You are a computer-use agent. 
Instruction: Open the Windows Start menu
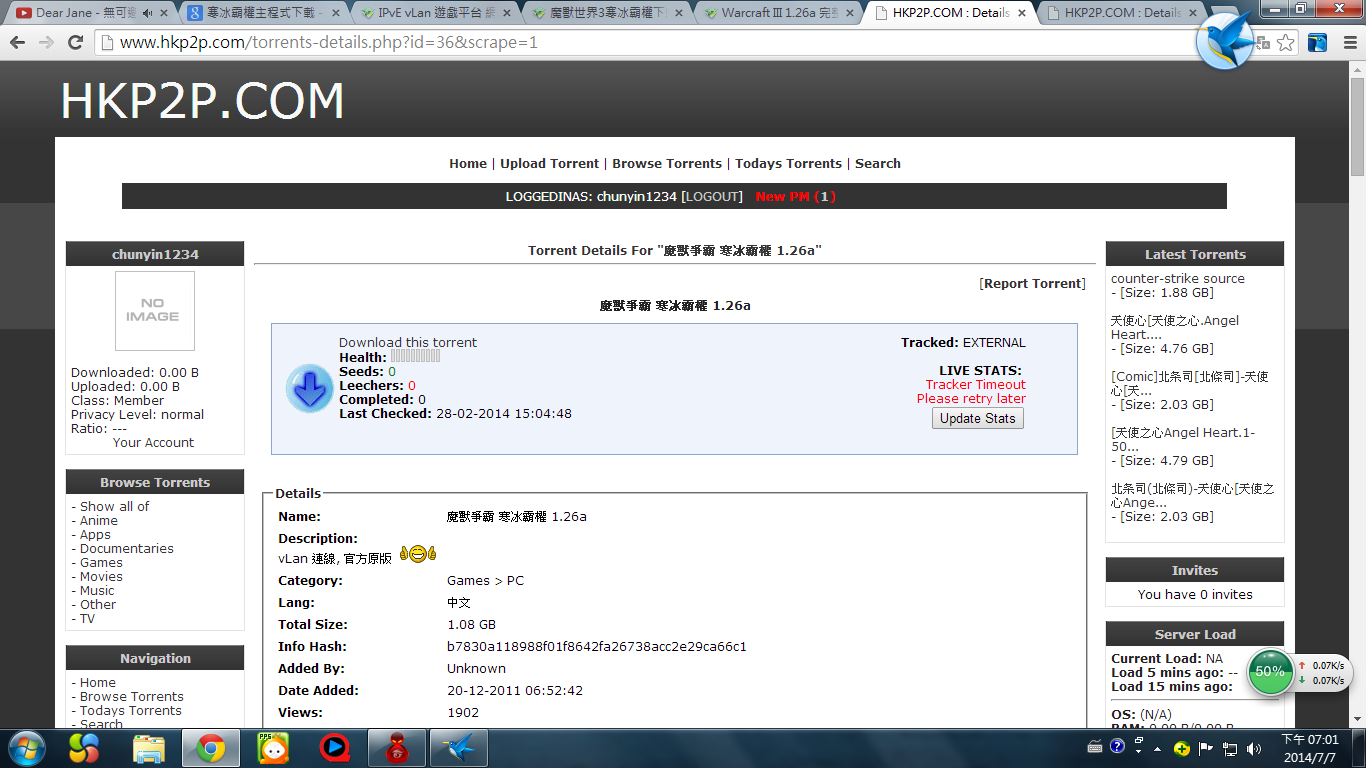25,747
